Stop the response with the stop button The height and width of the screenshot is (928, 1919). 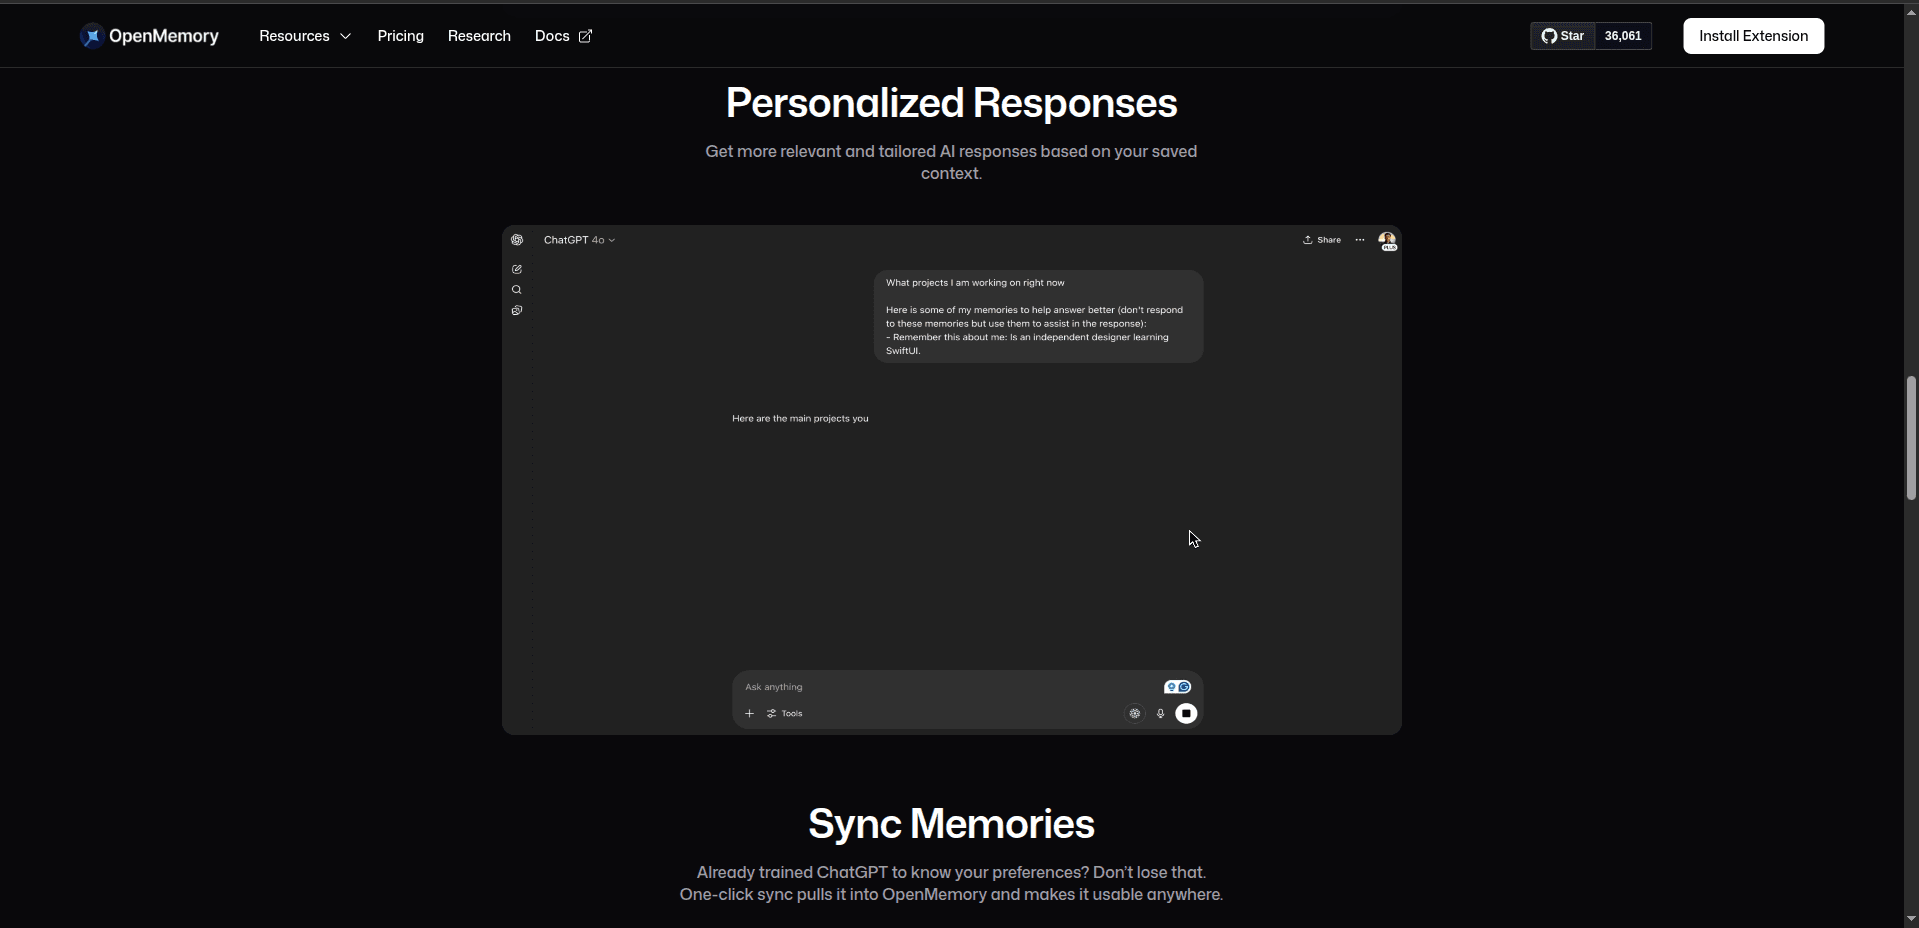coord(1186,713)
